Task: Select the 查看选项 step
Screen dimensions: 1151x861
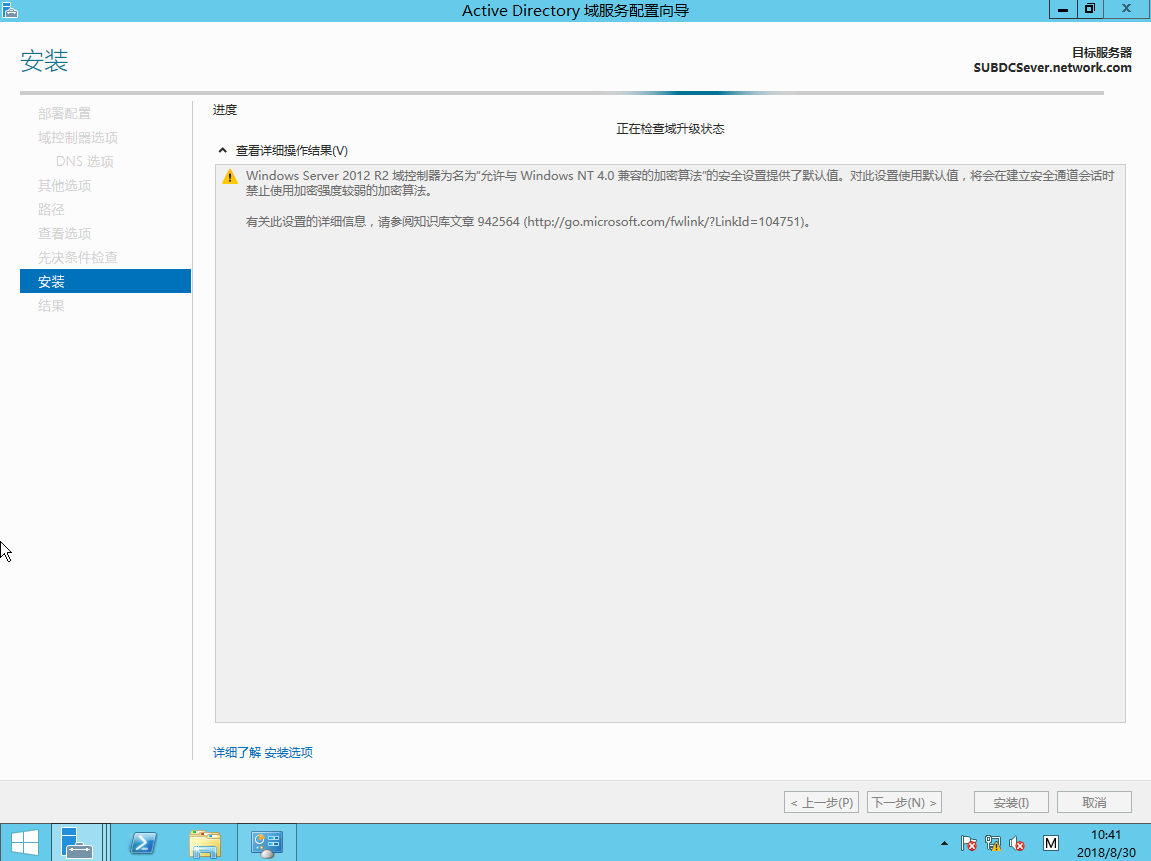Action: tap(65, 233)
